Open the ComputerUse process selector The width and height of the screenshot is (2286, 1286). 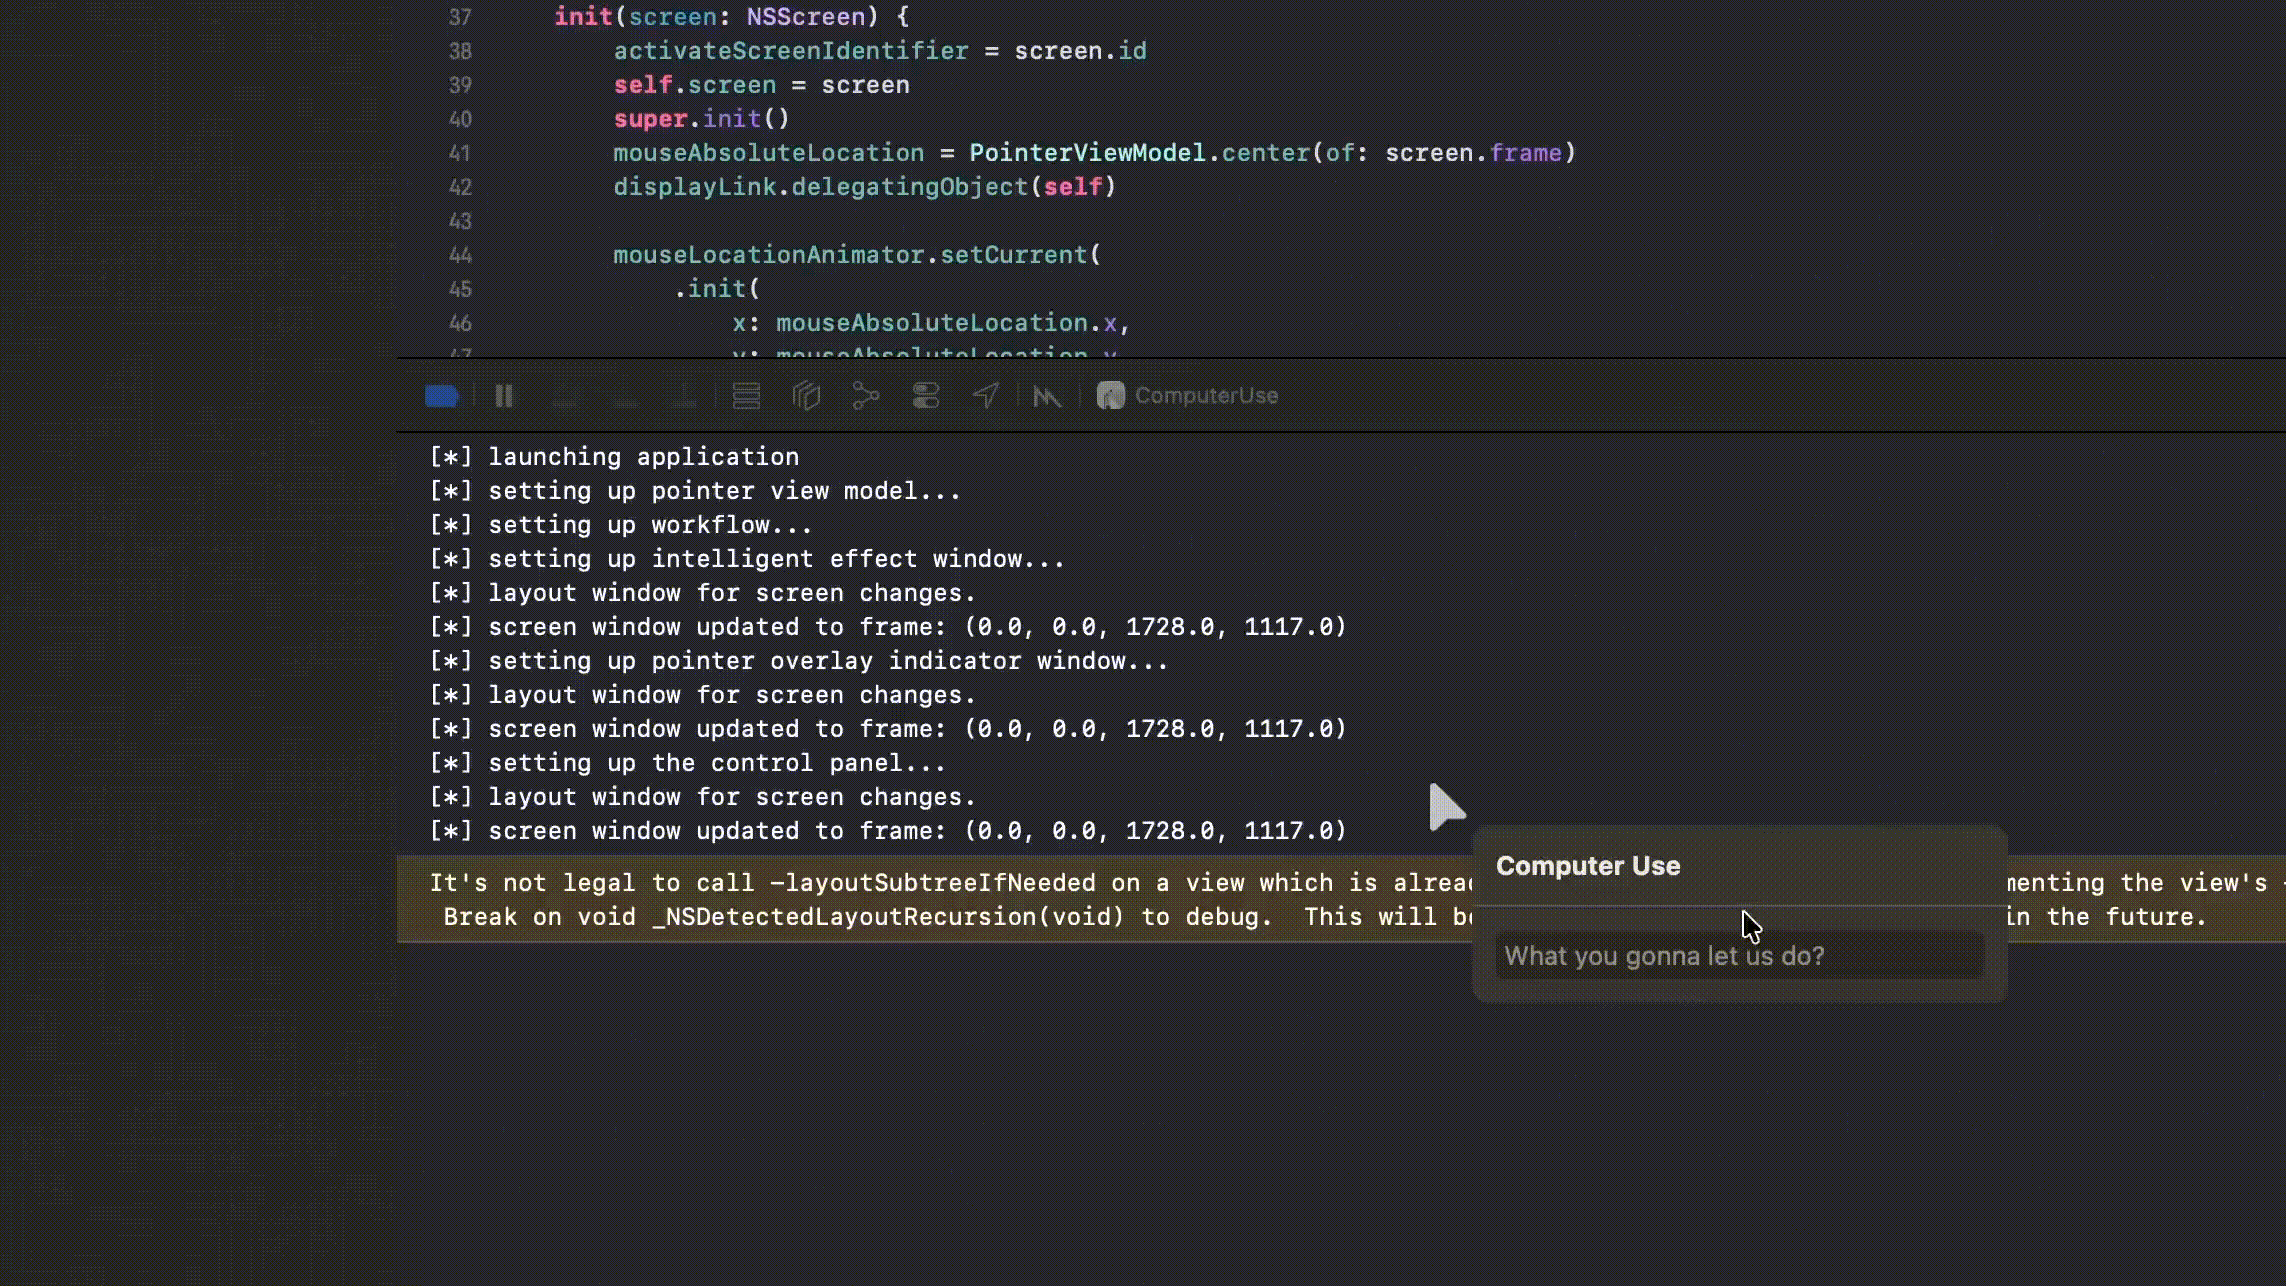[x=1205, y=396]
